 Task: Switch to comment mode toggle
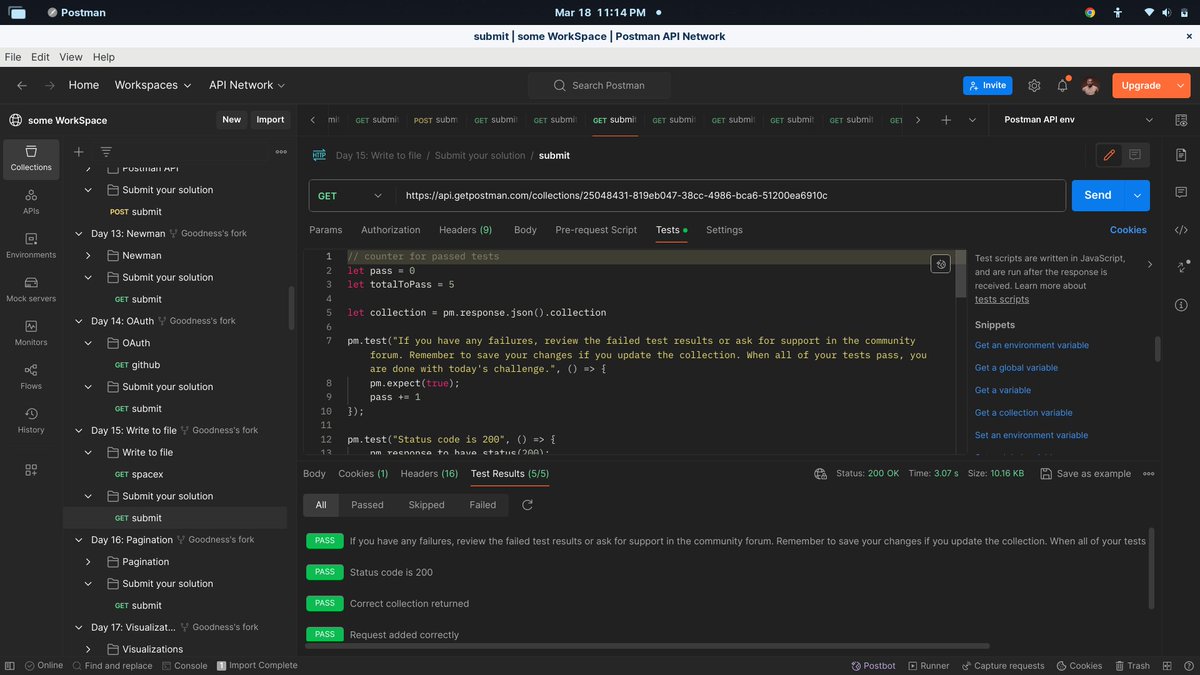pos(1135,155)
